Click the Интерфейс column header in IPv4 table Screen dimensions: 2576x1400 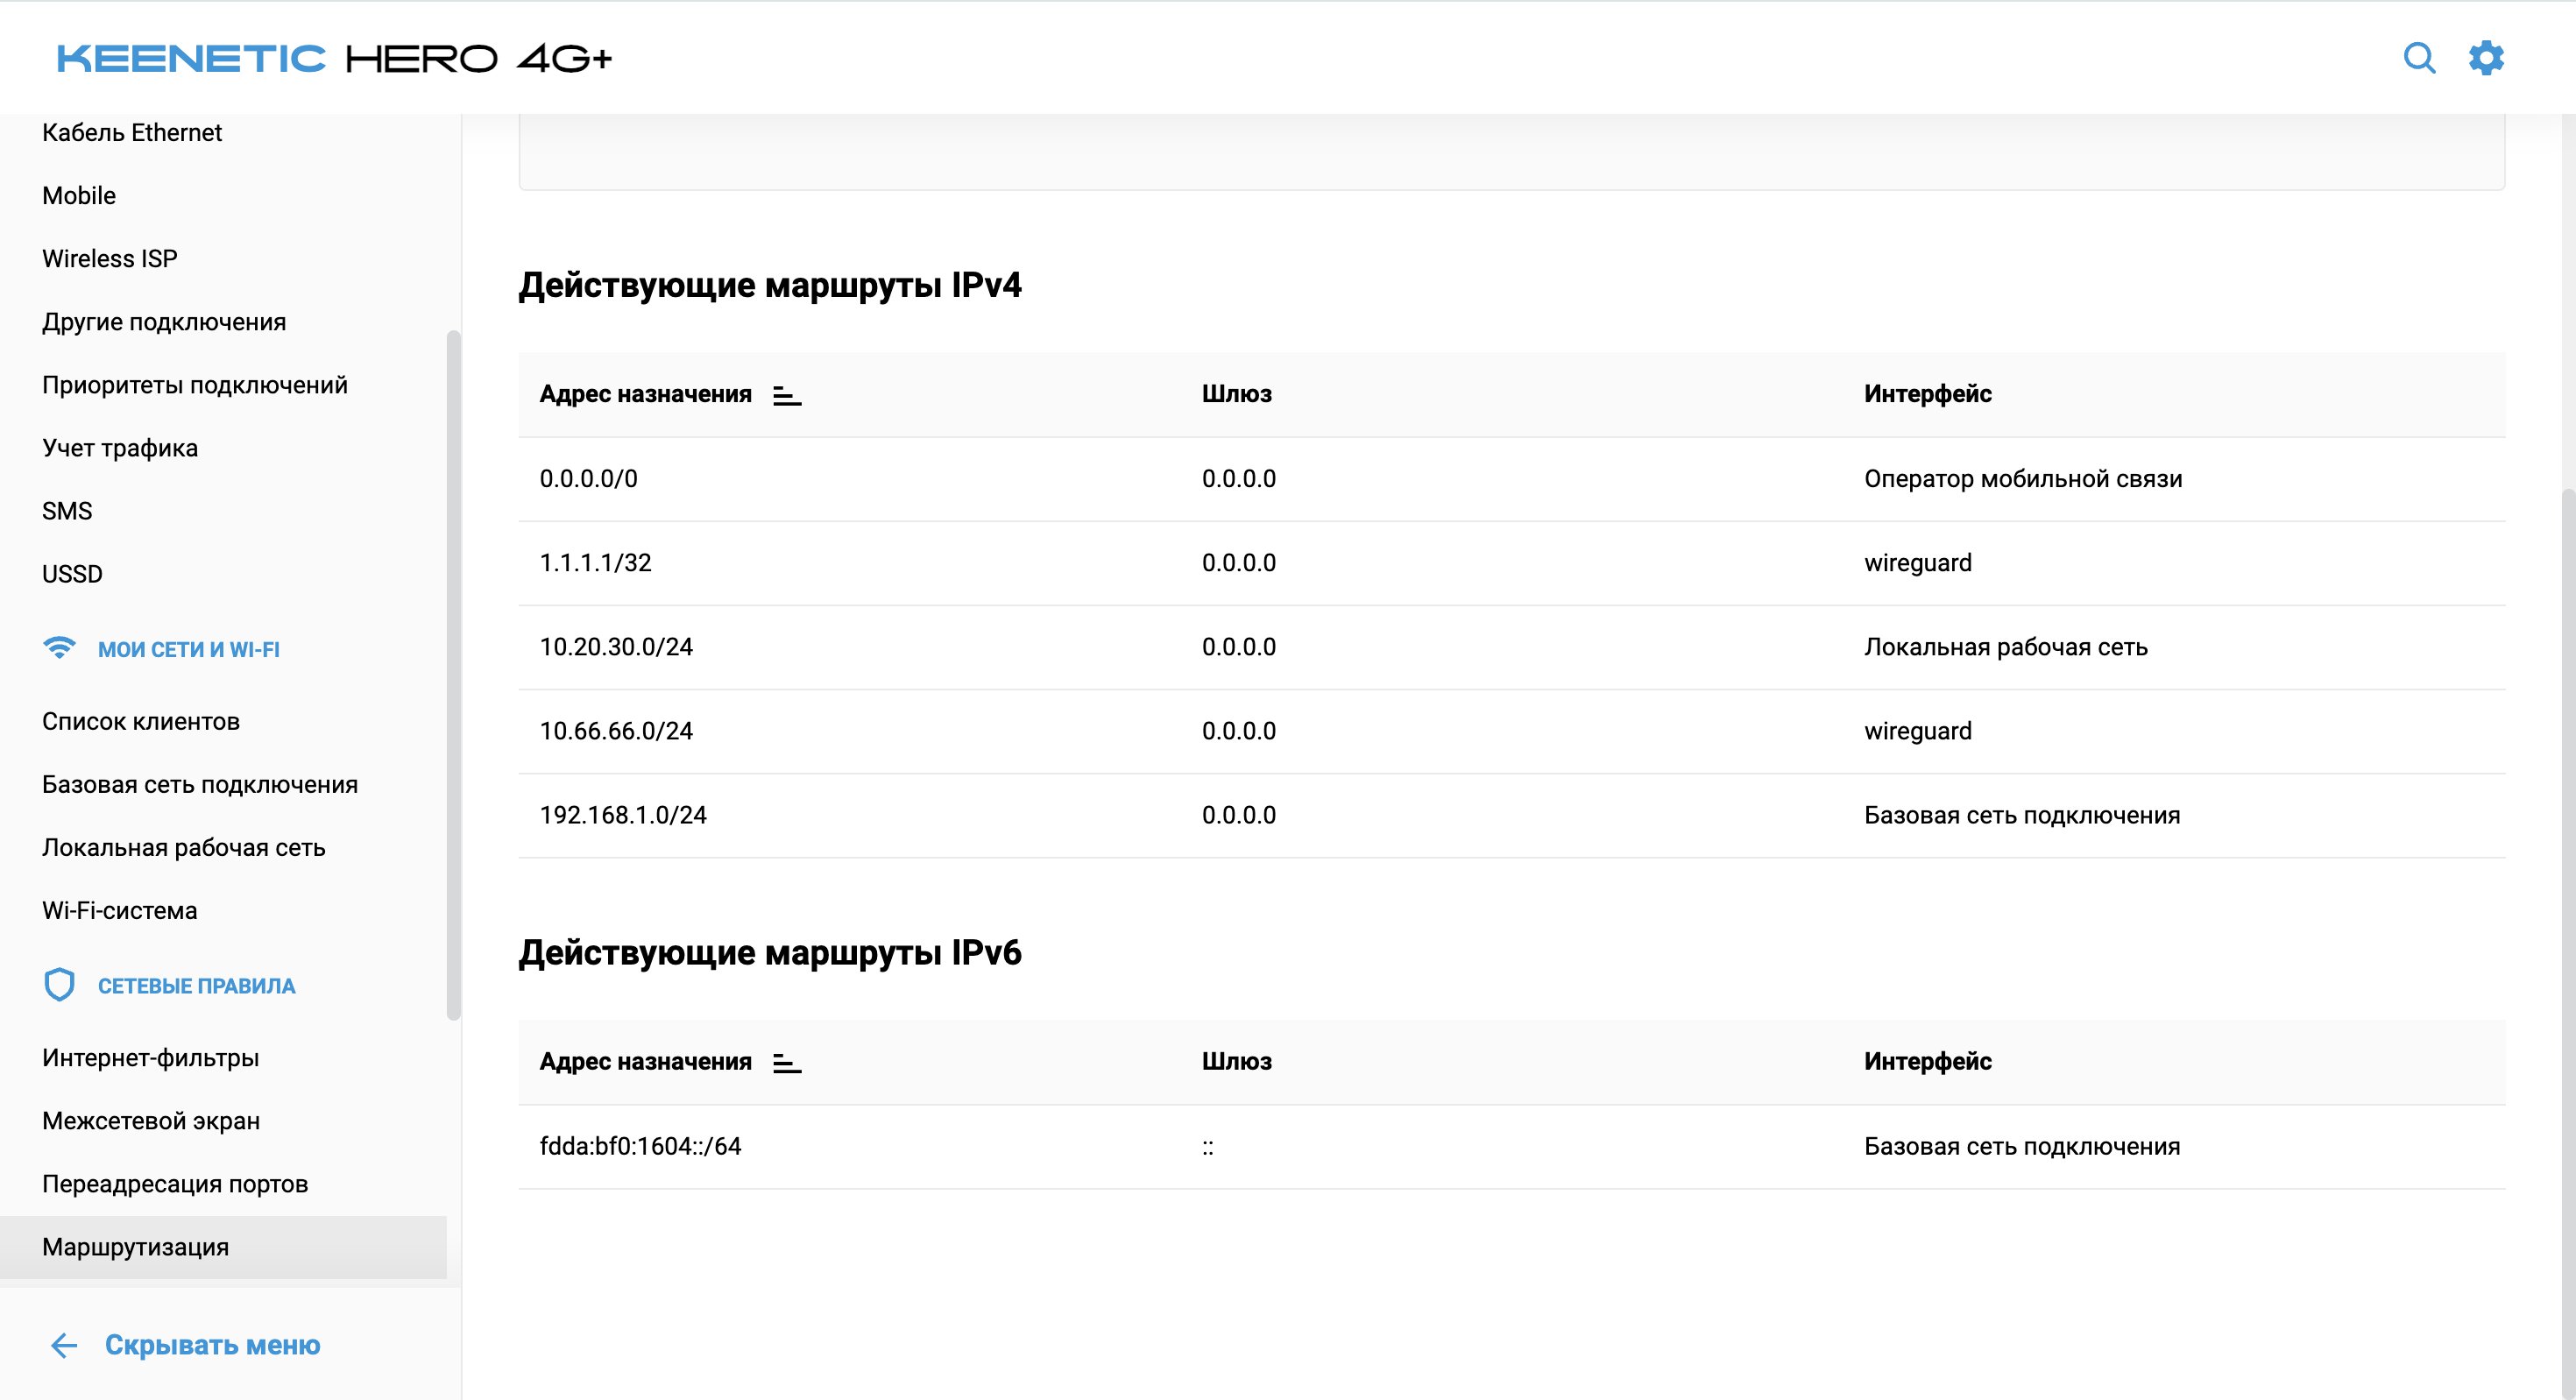1927,394
